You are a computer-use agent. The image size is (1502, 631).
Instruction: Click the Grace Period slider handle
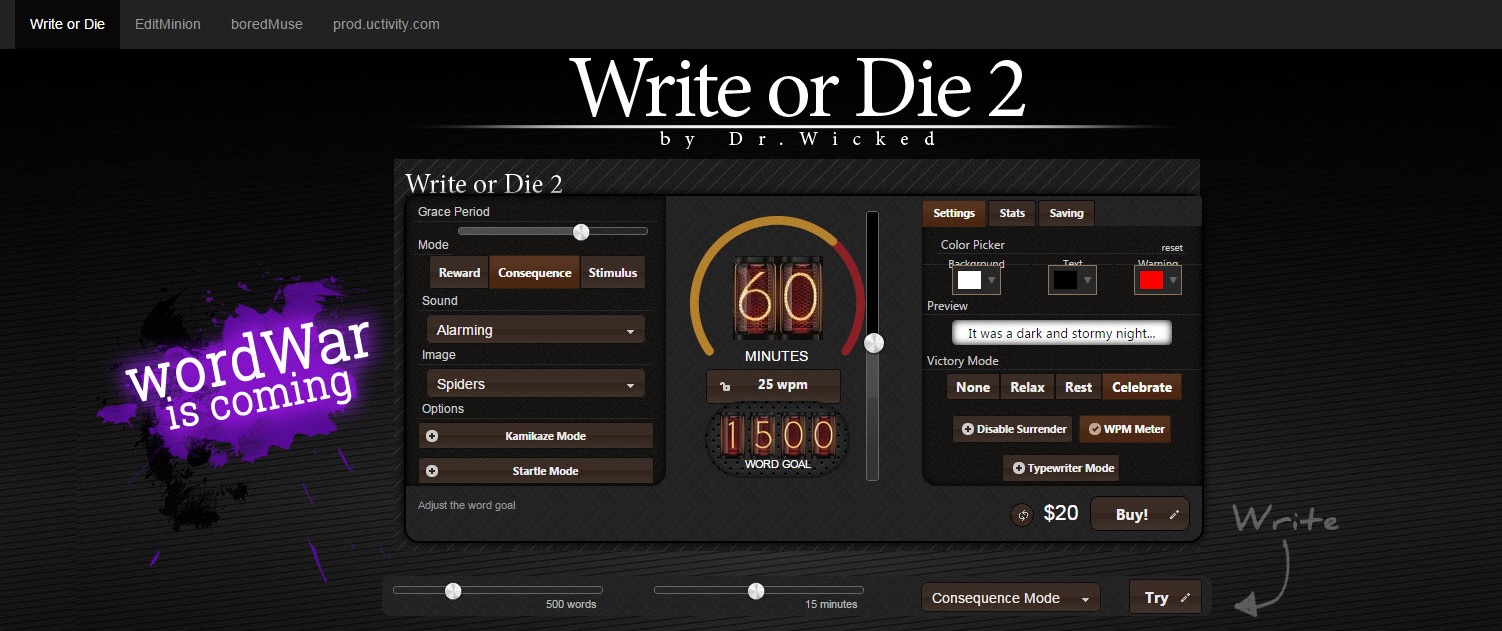581,232
